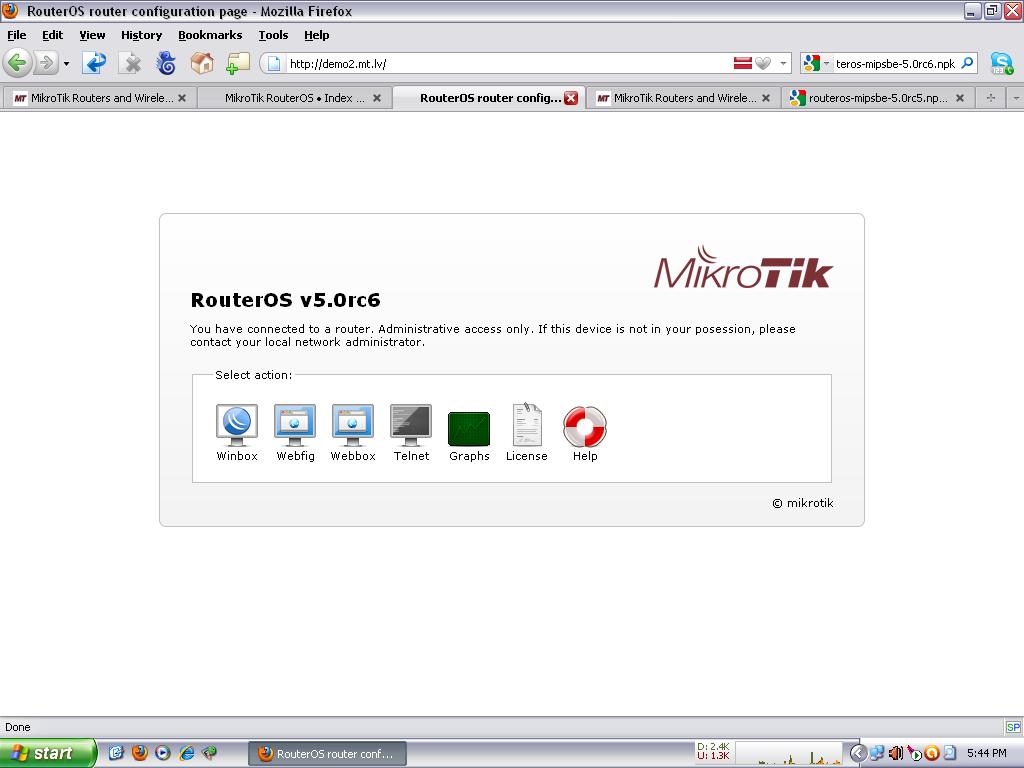This screenshot has width=1024, height=768.
Task: Open a new tab with plus button
Action: coord(991,98)
